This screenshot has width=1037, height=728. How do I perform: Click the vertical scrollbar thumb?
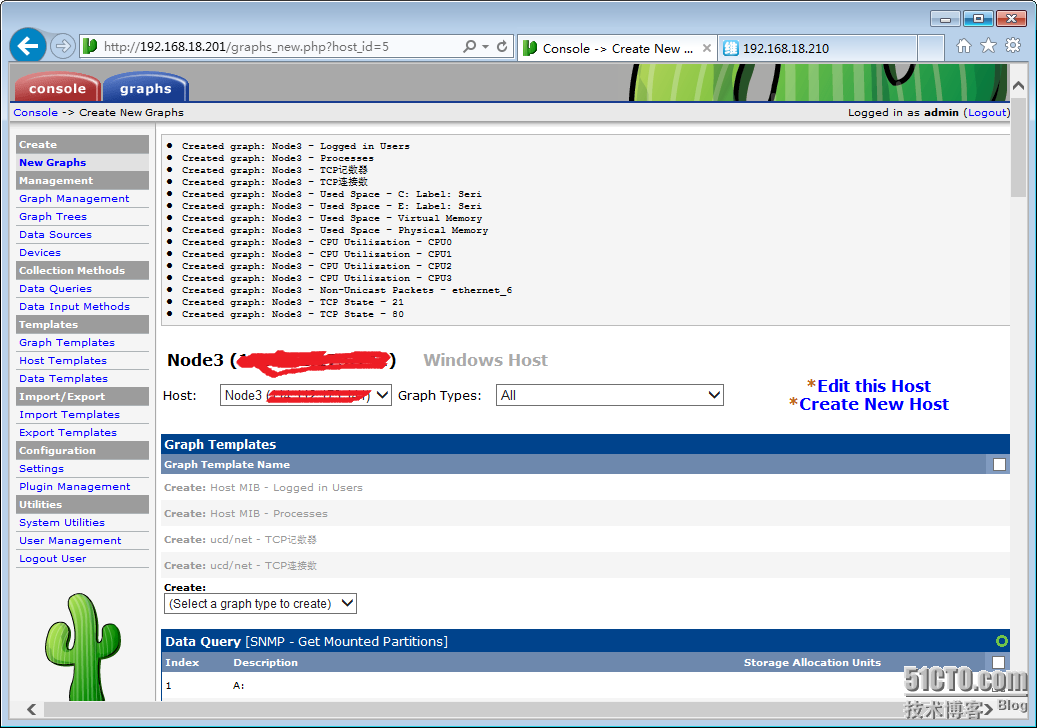(x=1018, y=147)
